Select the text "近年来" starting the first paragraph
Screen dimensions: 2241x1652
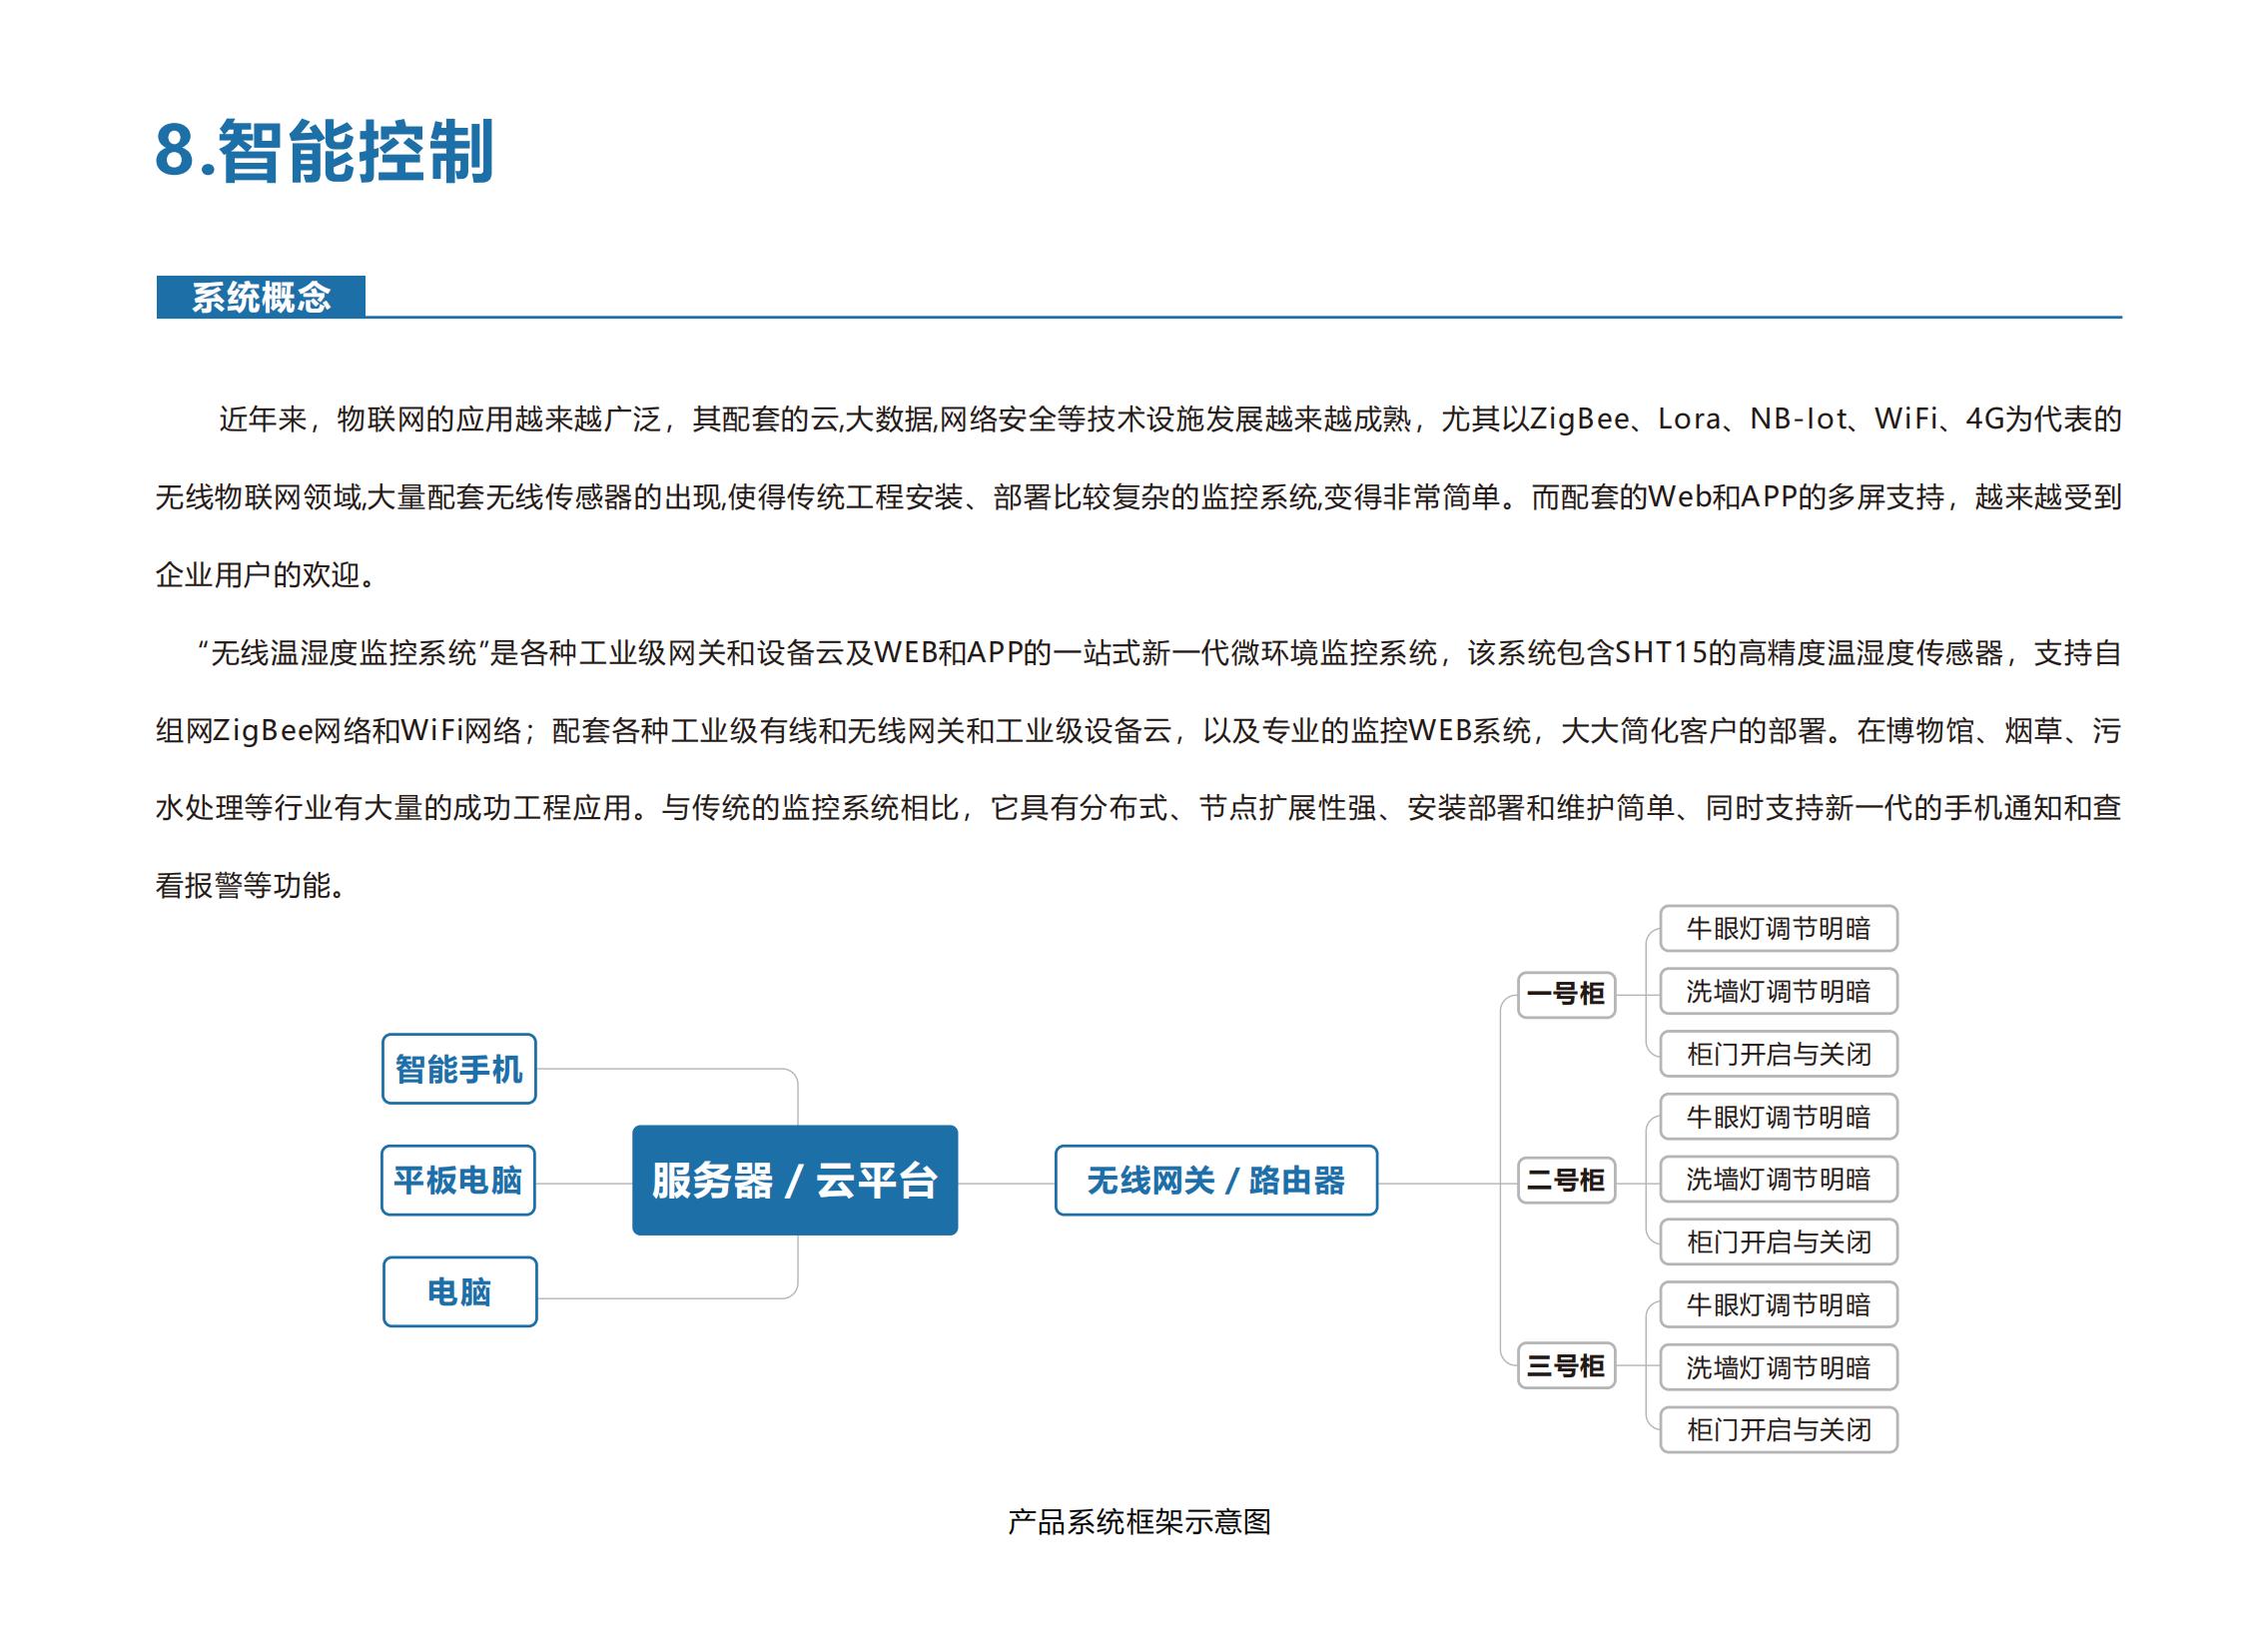point(262,419)
